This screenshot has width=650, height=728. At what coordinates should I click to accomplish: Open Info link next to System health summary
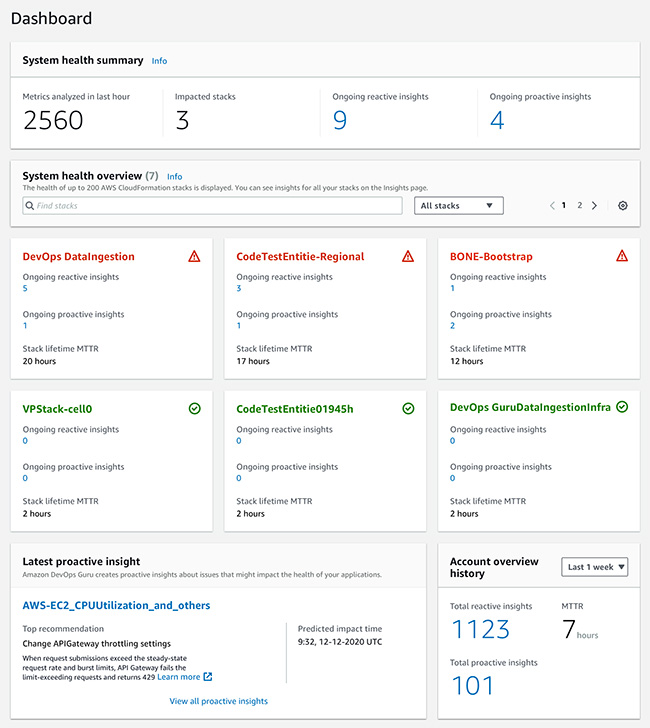point(159,61)
